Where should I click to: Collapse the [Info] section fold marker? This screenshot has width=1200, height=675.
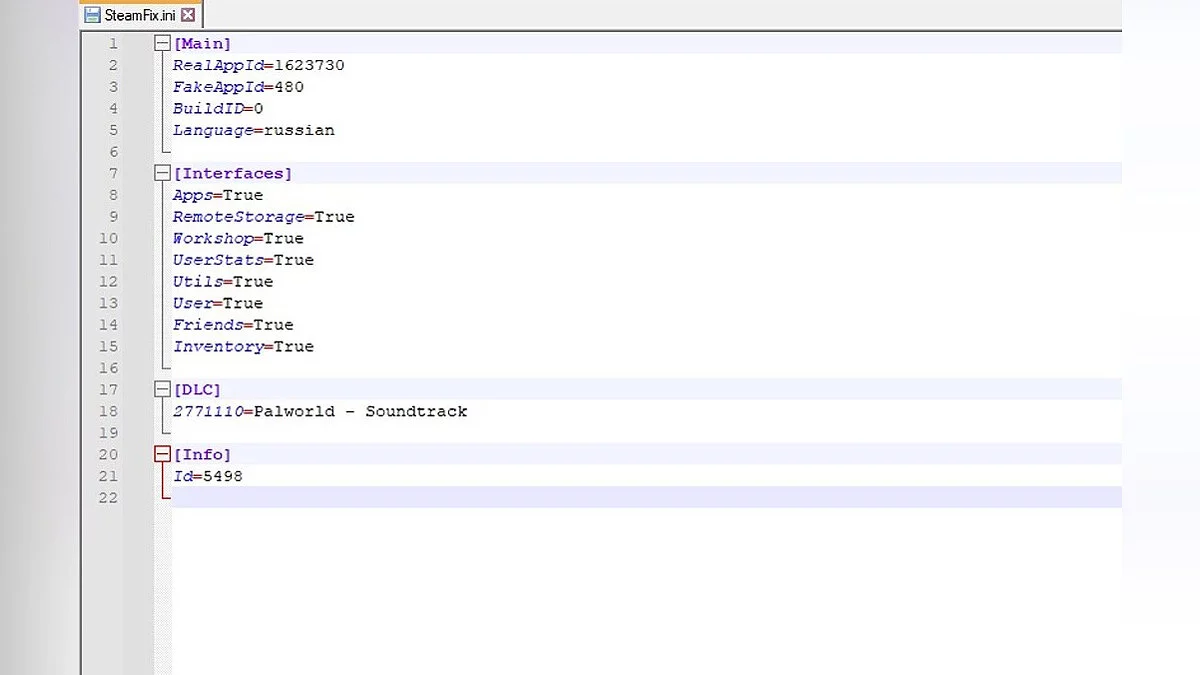tap(162, 455)
